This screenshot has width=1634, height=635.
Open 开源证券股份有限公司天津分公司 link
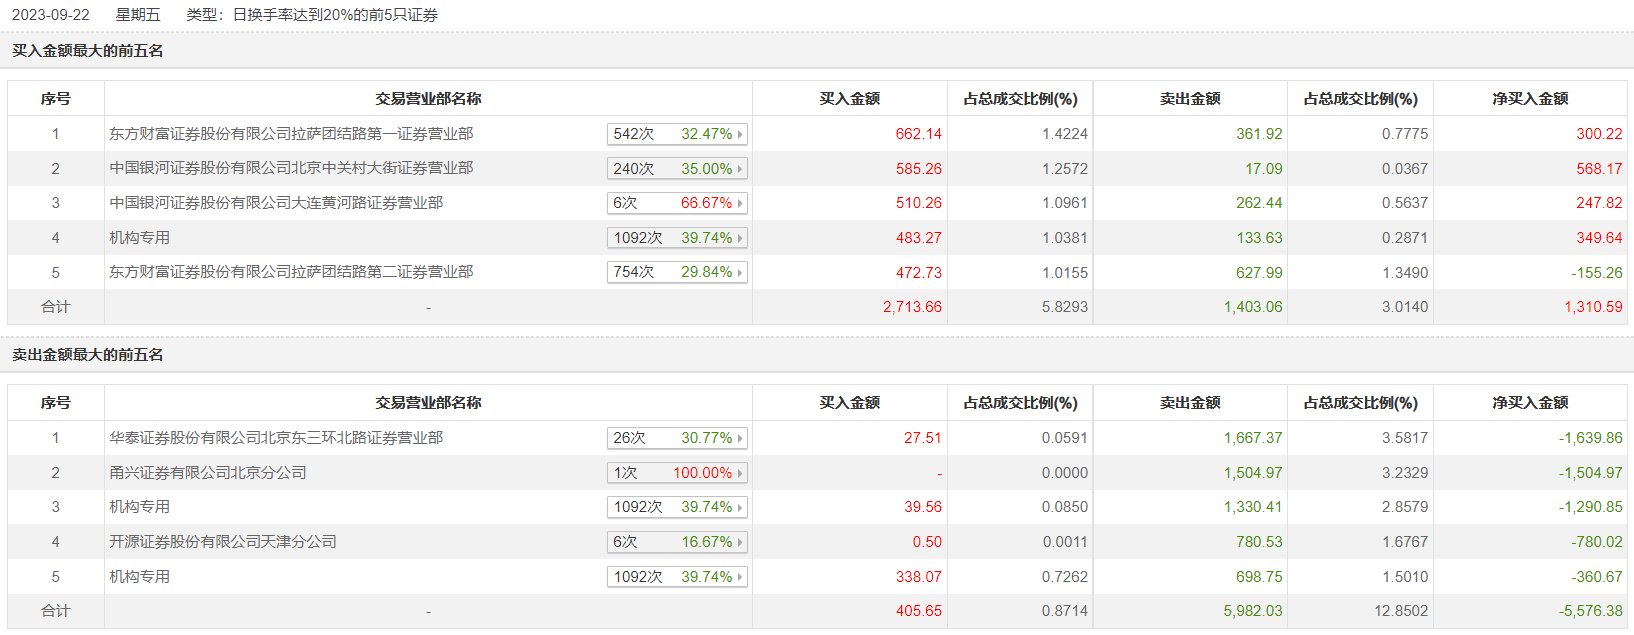pyautogui.click(x=223, y=542)
